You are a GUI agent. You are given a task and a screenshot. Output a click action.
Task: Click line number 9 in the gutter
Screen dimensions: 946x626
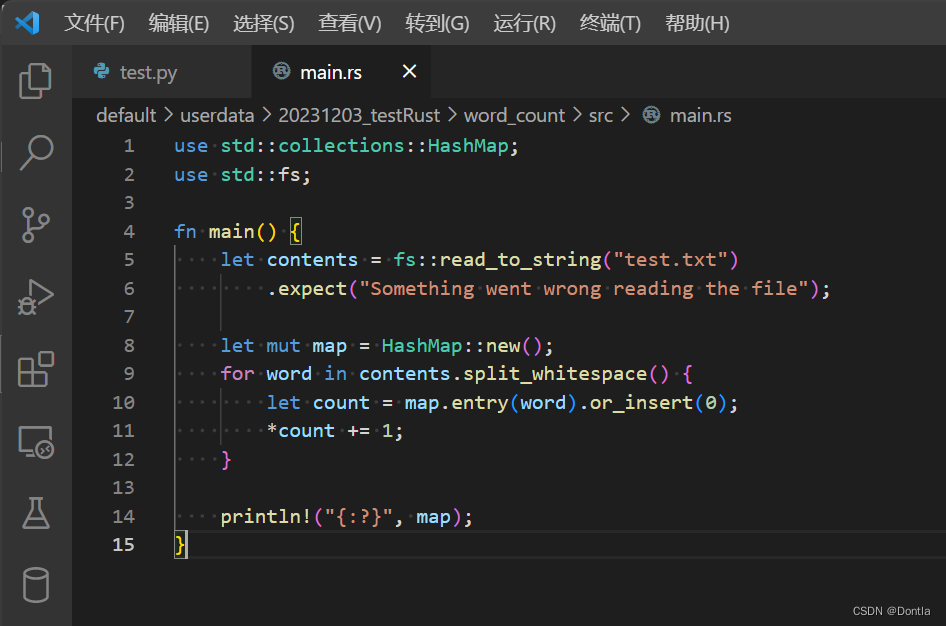pos(129,374)
